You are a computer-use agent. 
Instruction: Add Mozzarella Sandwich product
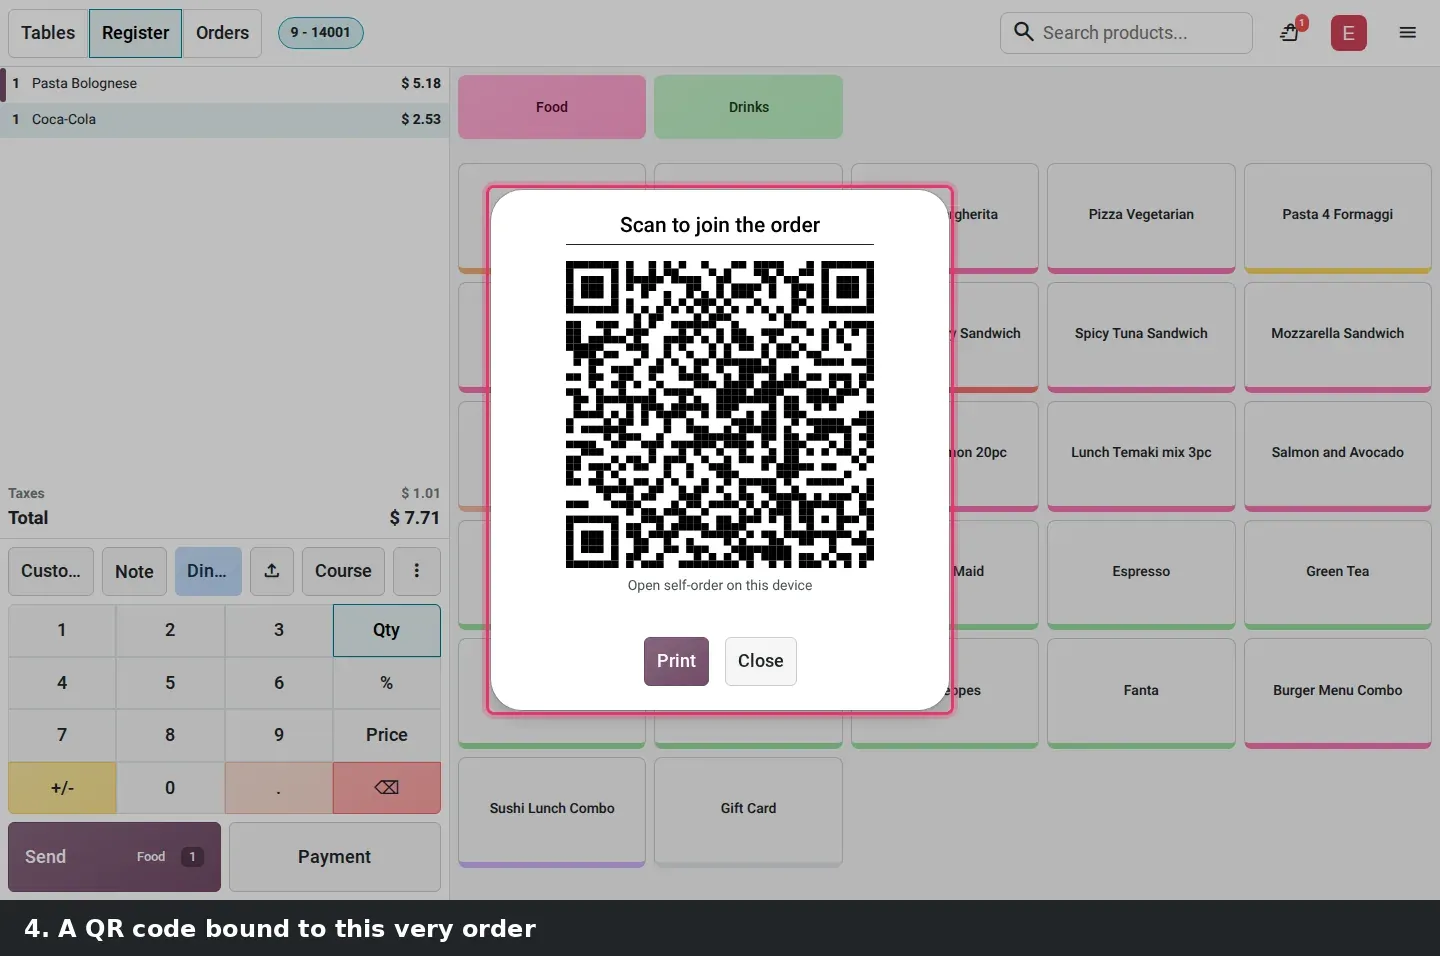[1338, 337]
